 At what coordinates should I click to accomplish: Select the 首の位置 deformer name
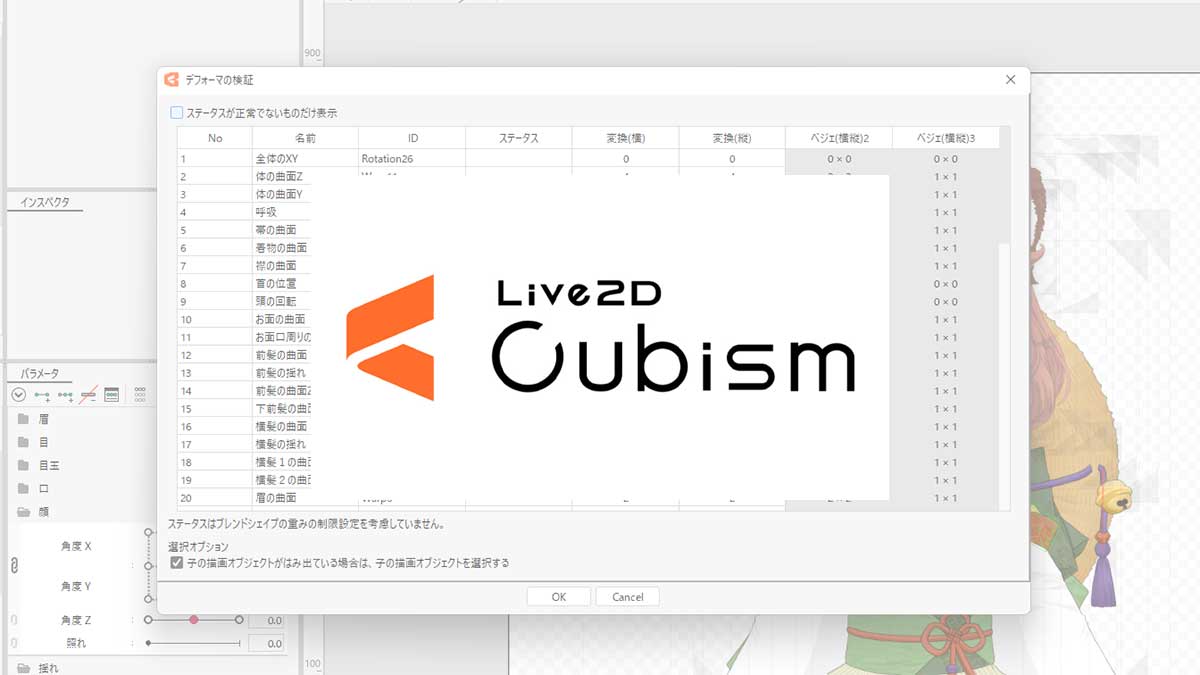[x=275, y=284]
